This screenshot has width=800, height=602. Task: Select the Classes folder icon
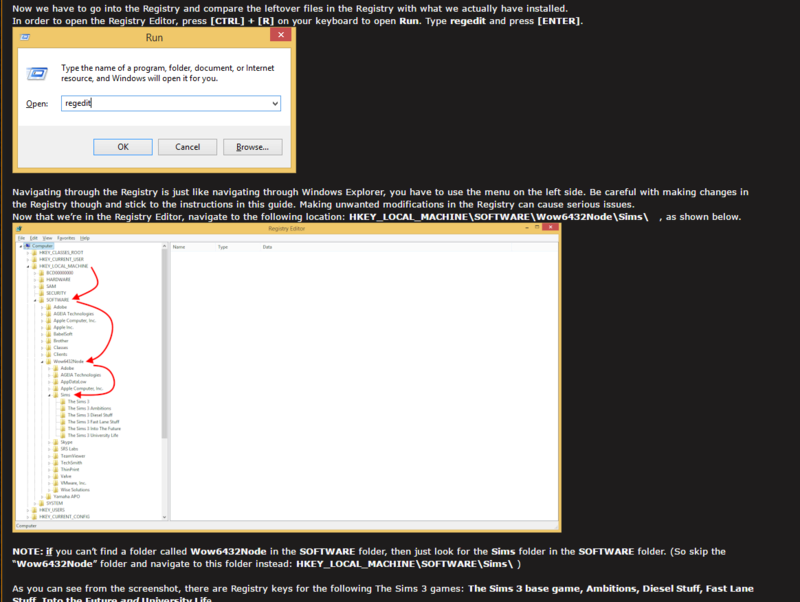(x=49, y=347)
